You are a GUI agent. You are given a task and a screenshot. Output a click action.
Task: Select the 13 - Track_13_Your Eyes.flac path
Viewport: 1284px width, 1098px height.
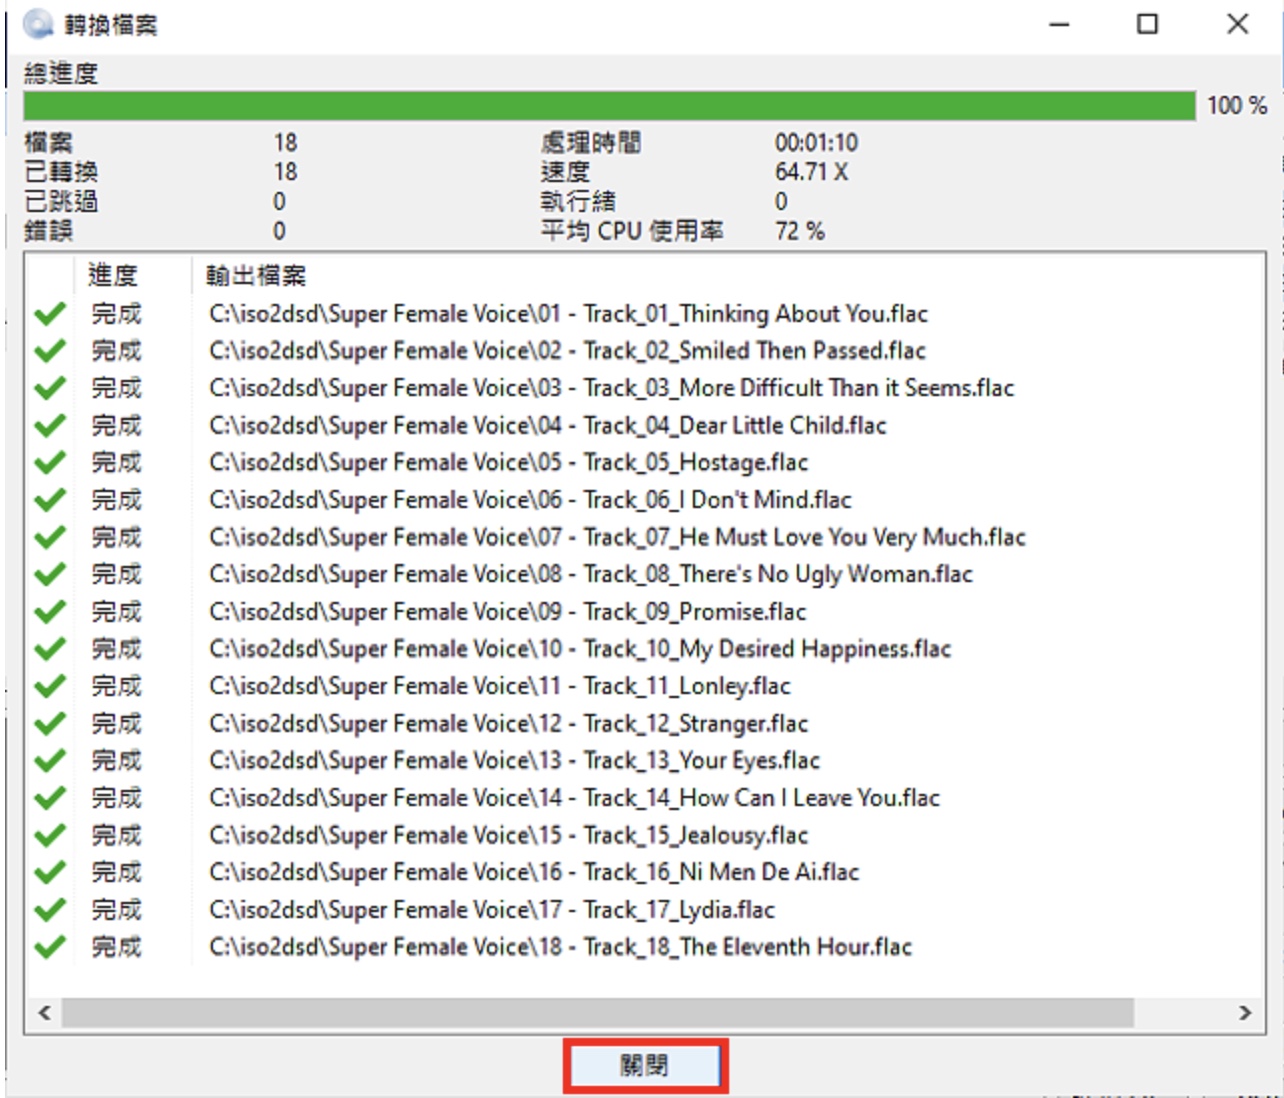[514, 761]
